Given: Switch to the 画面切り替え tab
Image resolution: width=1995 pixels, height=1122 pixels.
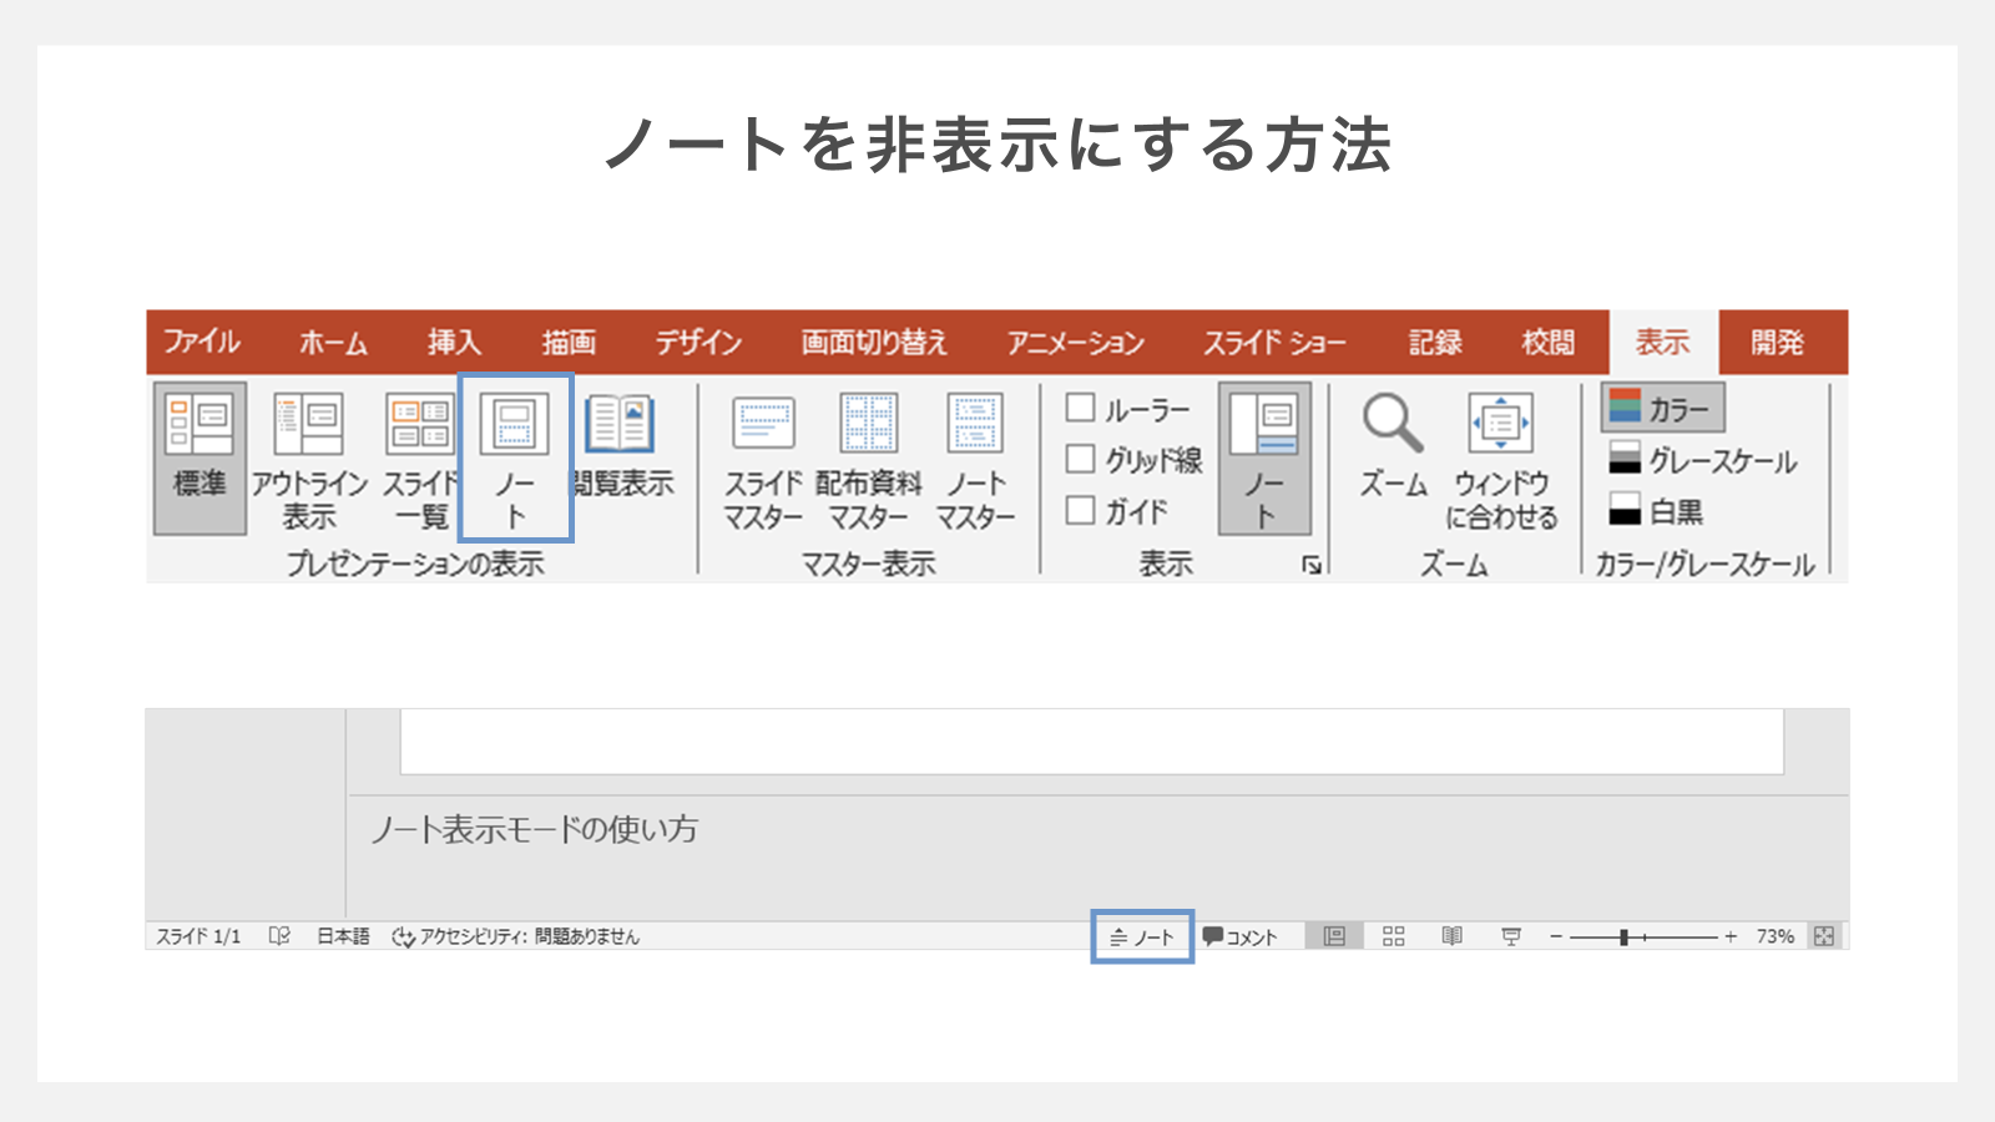Looking at the screenshot, I should tap(873, 342).
